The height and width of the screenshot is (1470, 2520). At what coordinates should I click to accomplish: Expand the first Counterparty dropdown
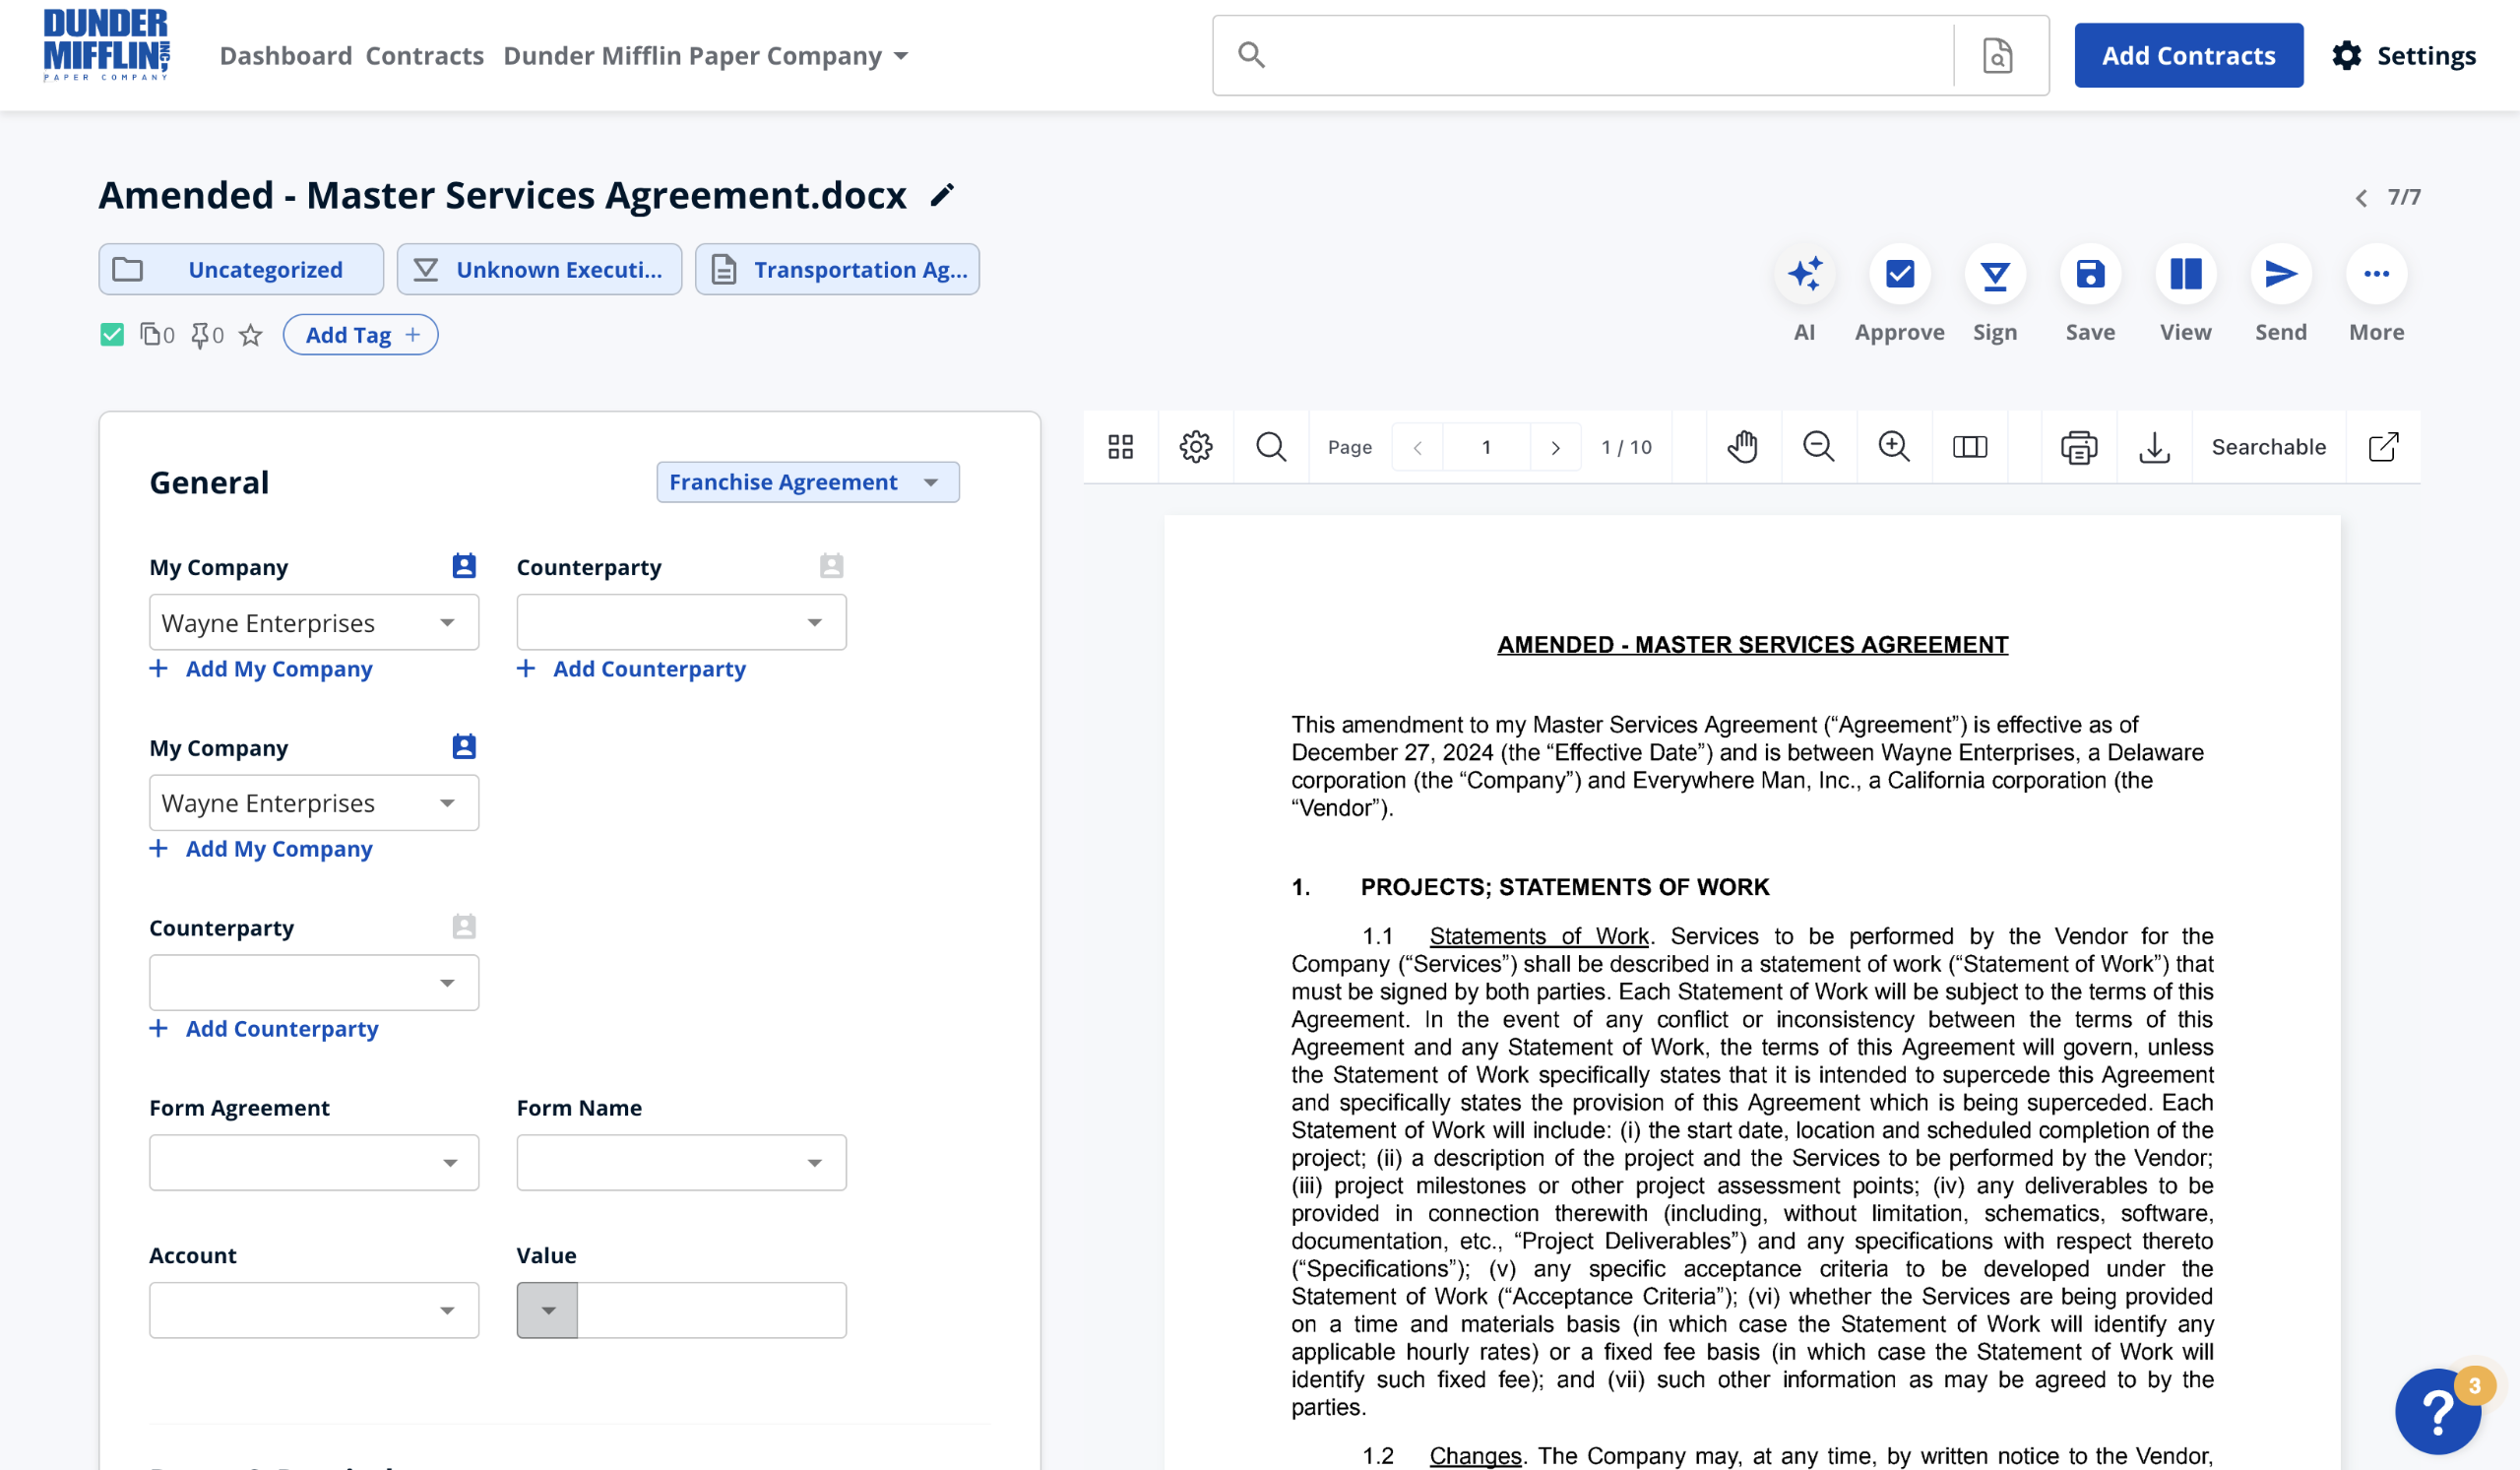point(681,623)
